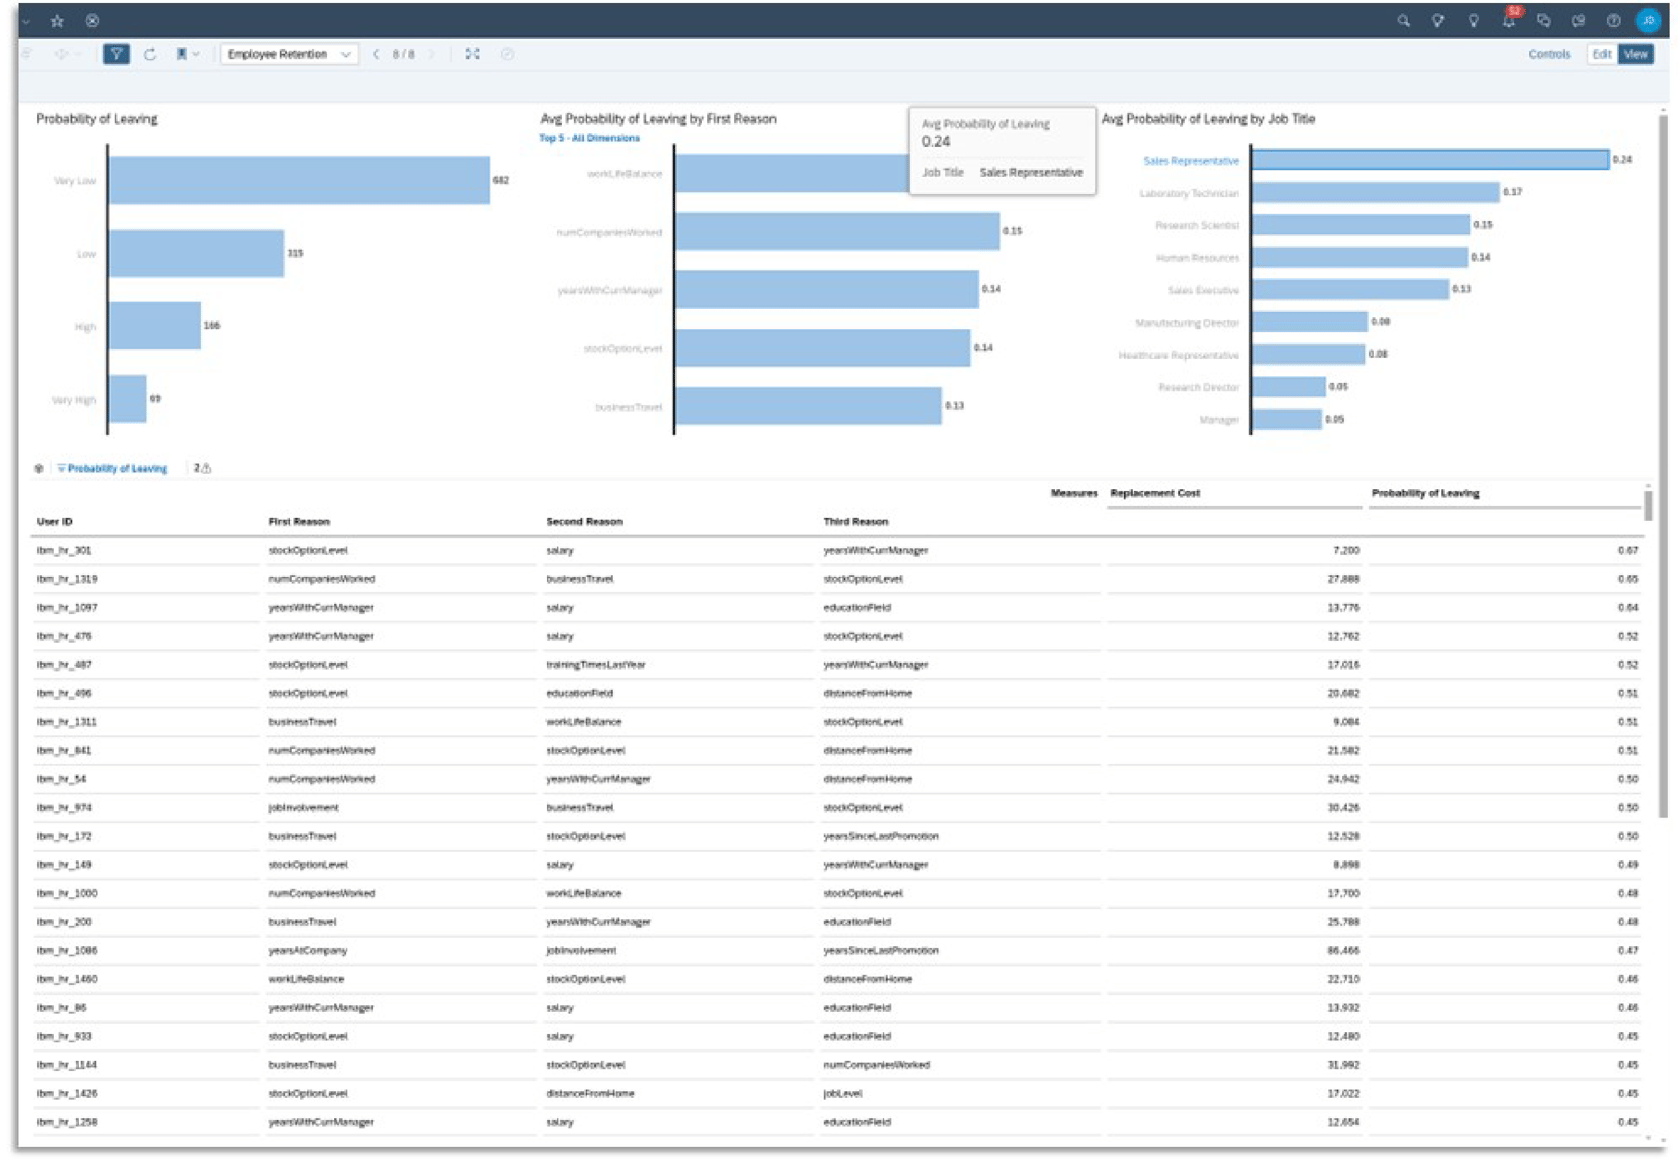1678x1160 pixels.
Task: Toggle the story filter funnel button
Action: click(x=116, y=54)
